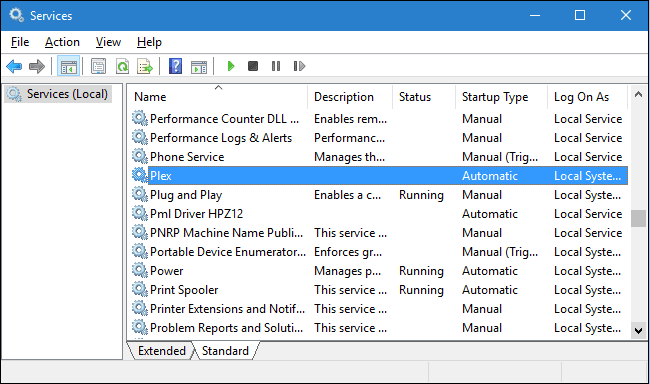Image resolution: width=650 pixels, height=384 pixels.
Task: Click gear icon beside Print Spooler
Action: 140,290
